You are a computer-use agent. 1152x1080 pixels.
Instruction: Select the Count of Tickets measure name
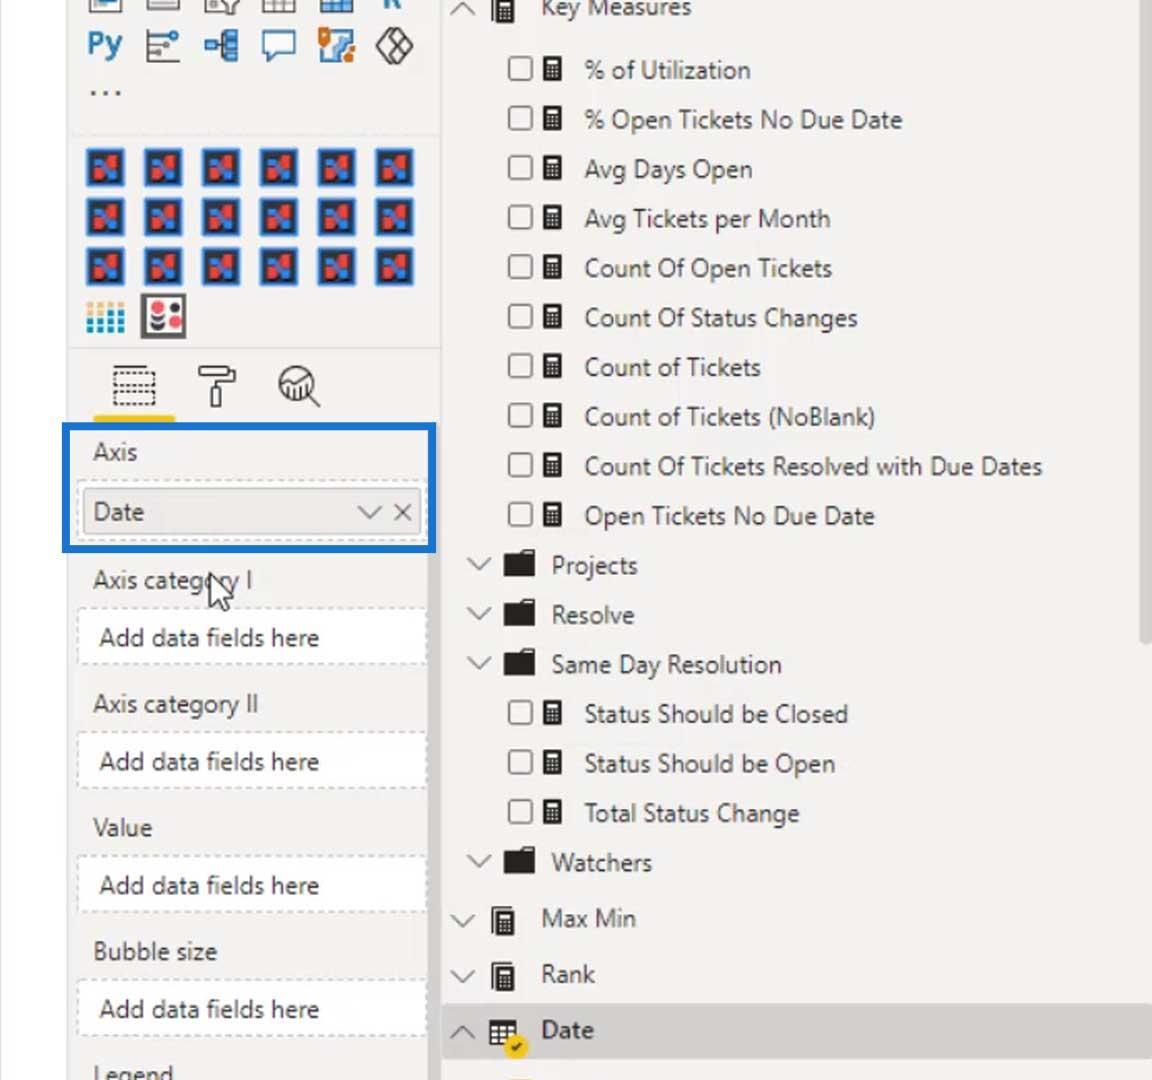pyautogui.click(x=672, y=367)
